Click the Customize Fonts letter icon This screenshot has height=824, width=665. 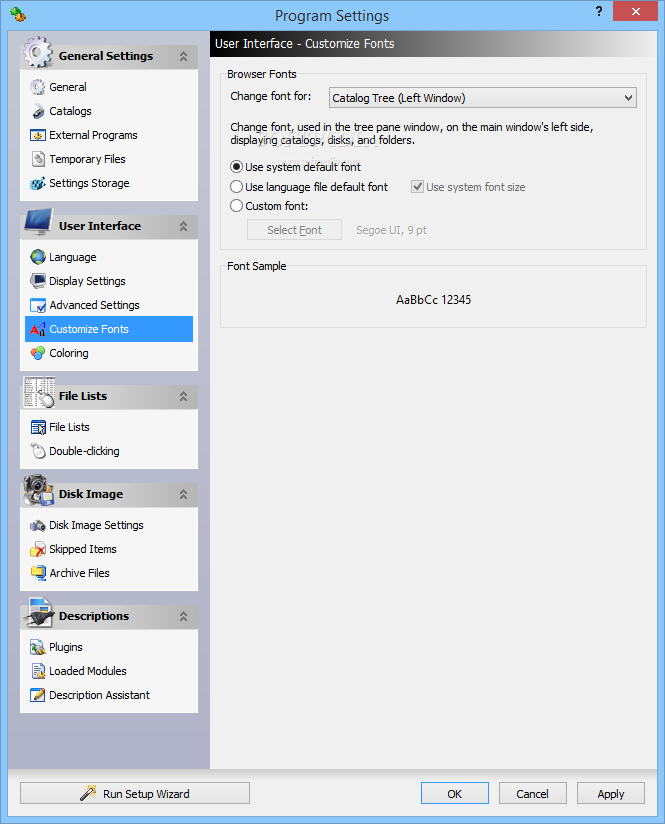click(x=37, y=329)
